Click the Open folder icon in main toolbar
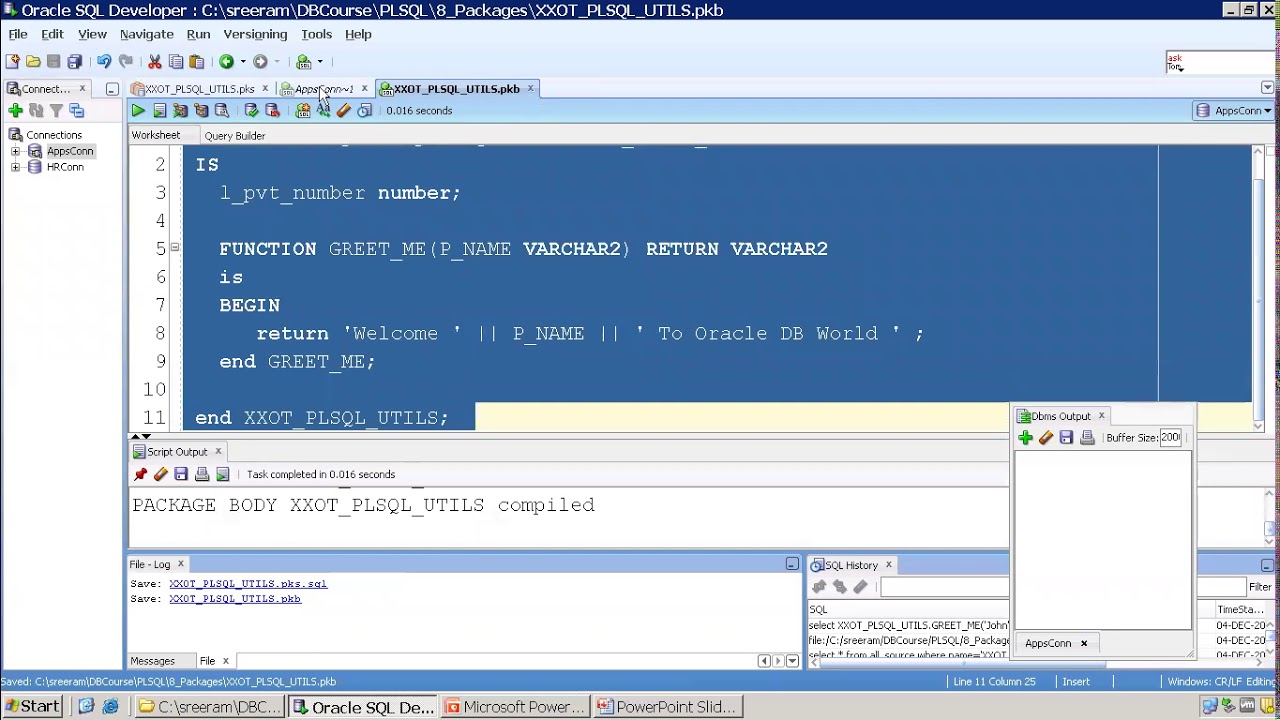Screen dimensions: 1280x720 (x=33, y=62)
